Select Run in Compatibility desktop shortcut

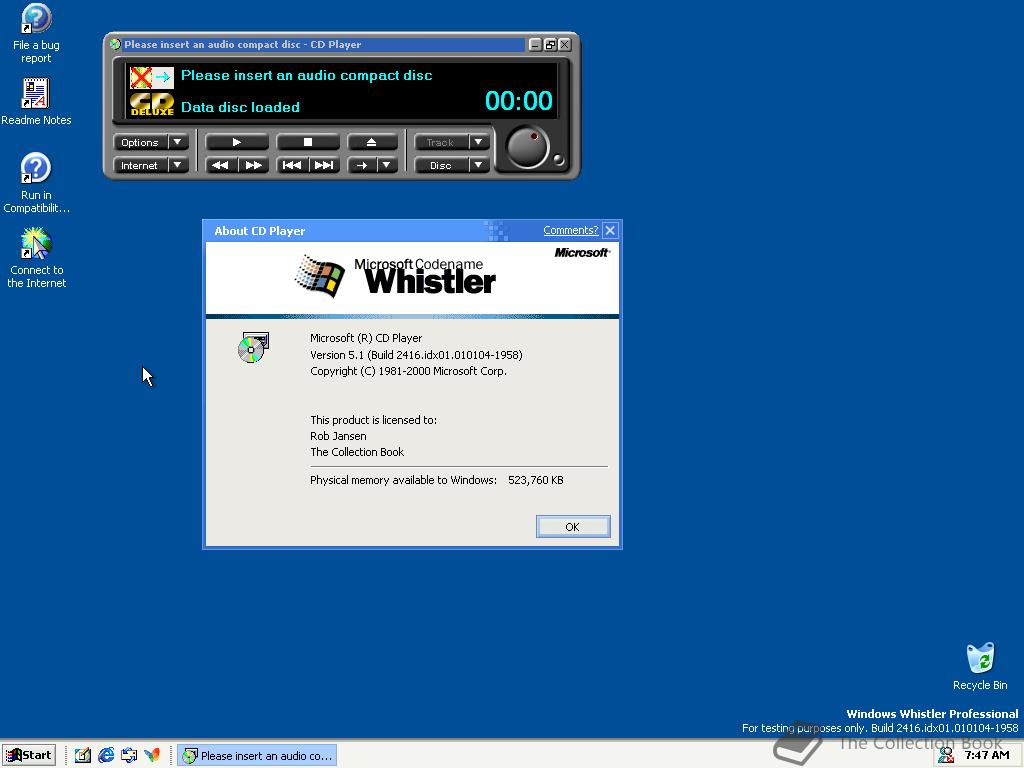pyautogui.click(x=36, y=184)
